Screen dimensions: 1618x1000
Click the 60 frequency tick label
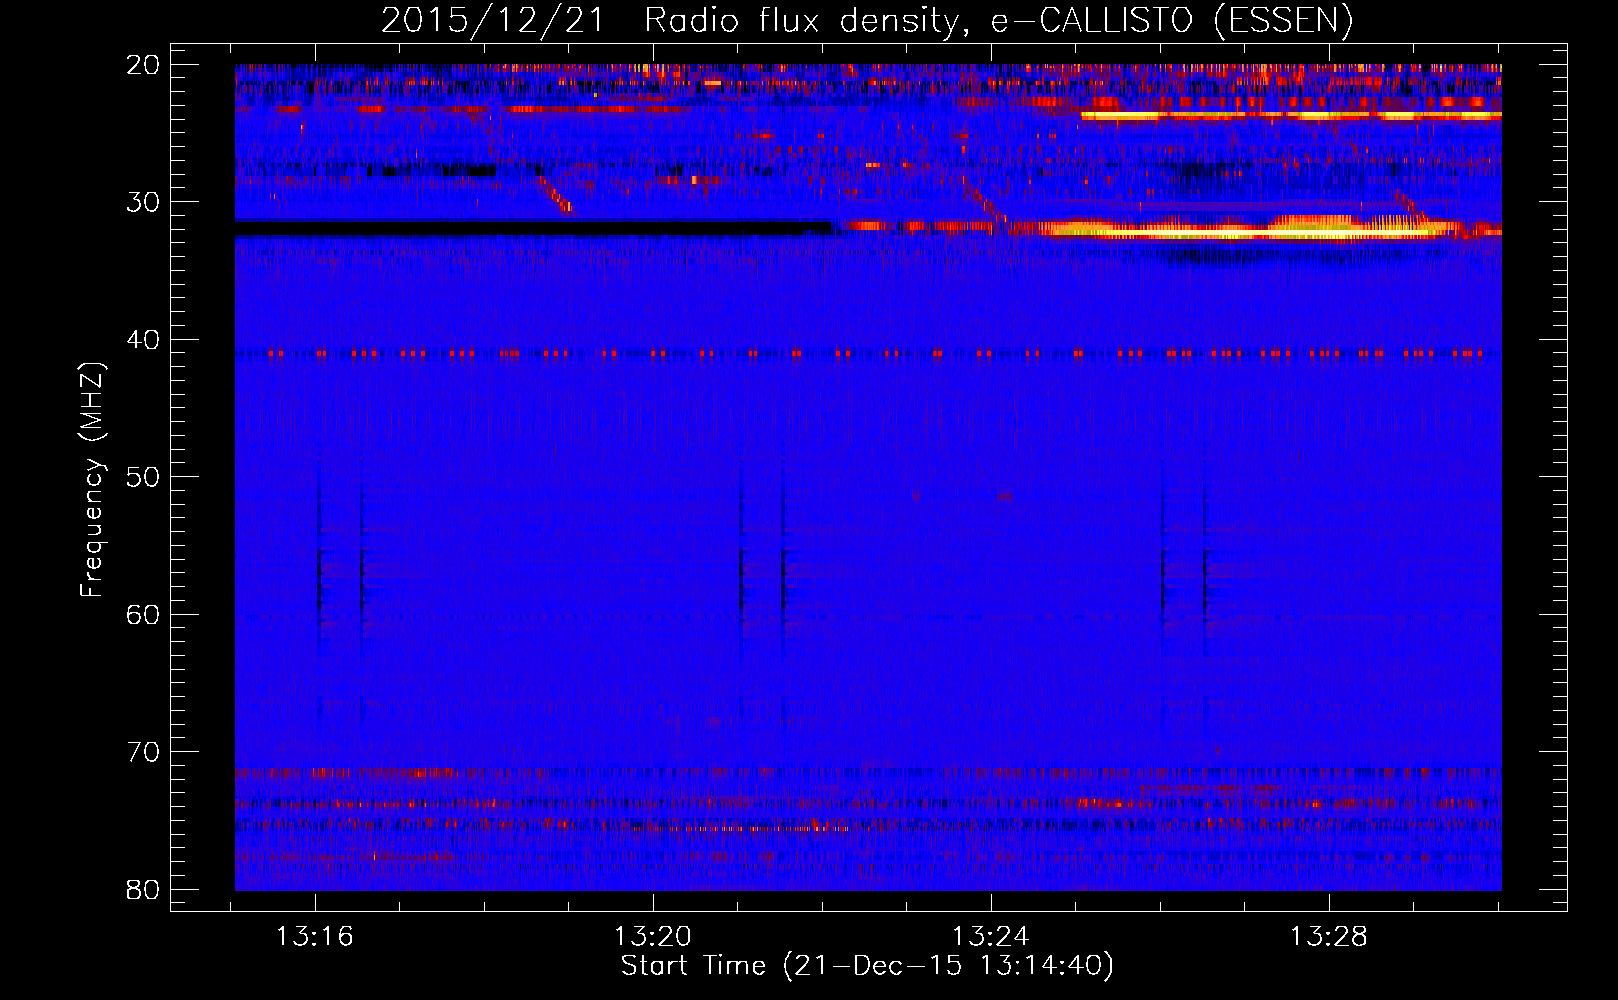tap(144, 614)
